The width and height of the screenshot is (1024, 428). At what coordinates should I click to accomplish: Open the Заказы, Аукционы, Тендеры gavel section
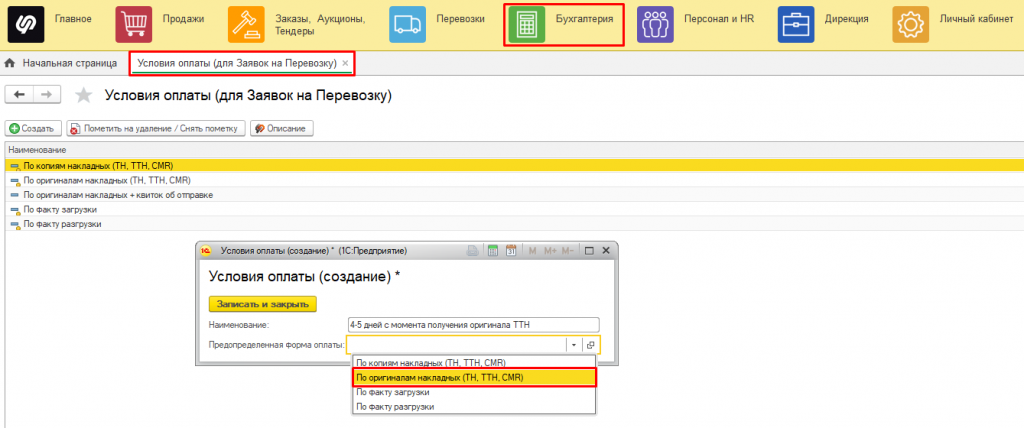(246, 24)
